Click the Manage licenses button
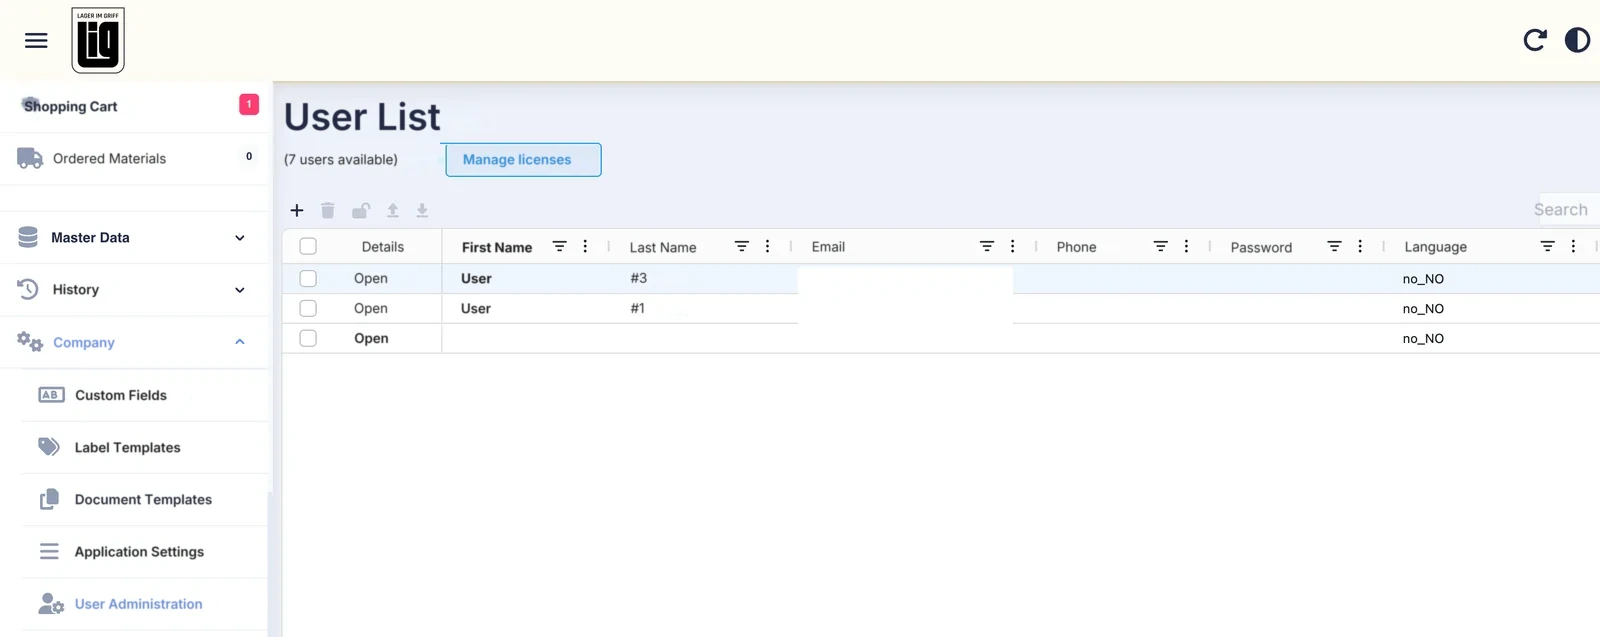 click(523, 160)
